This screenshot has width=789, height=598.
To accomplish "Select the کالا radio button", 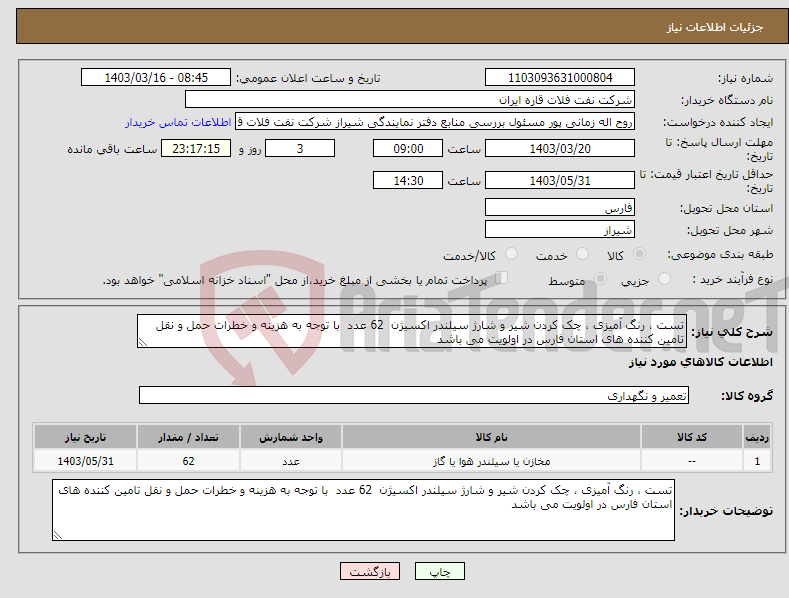I will click(640, 254).
